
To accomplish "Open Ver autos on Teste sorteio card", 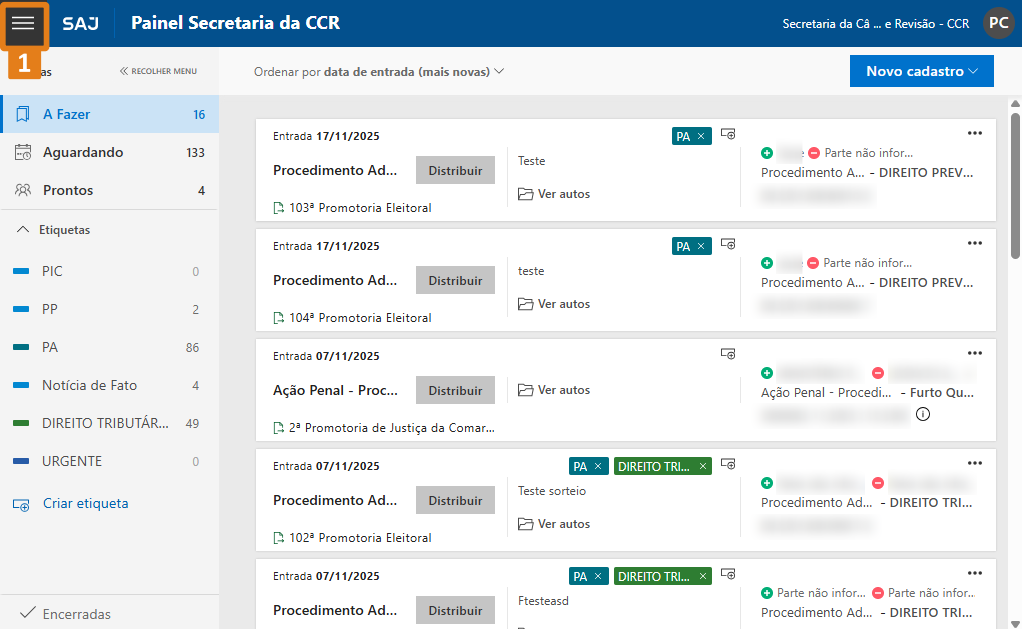I will pos(554,524).
